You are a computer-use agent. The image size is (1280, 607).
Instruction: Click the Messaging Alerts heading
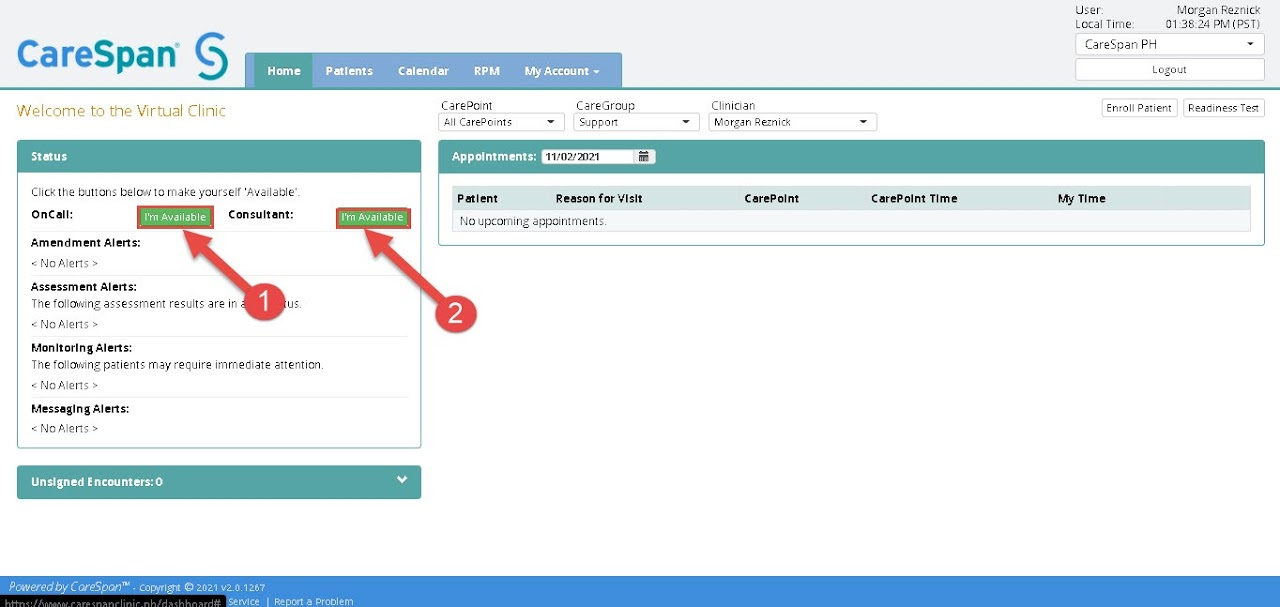pos(80,408)
